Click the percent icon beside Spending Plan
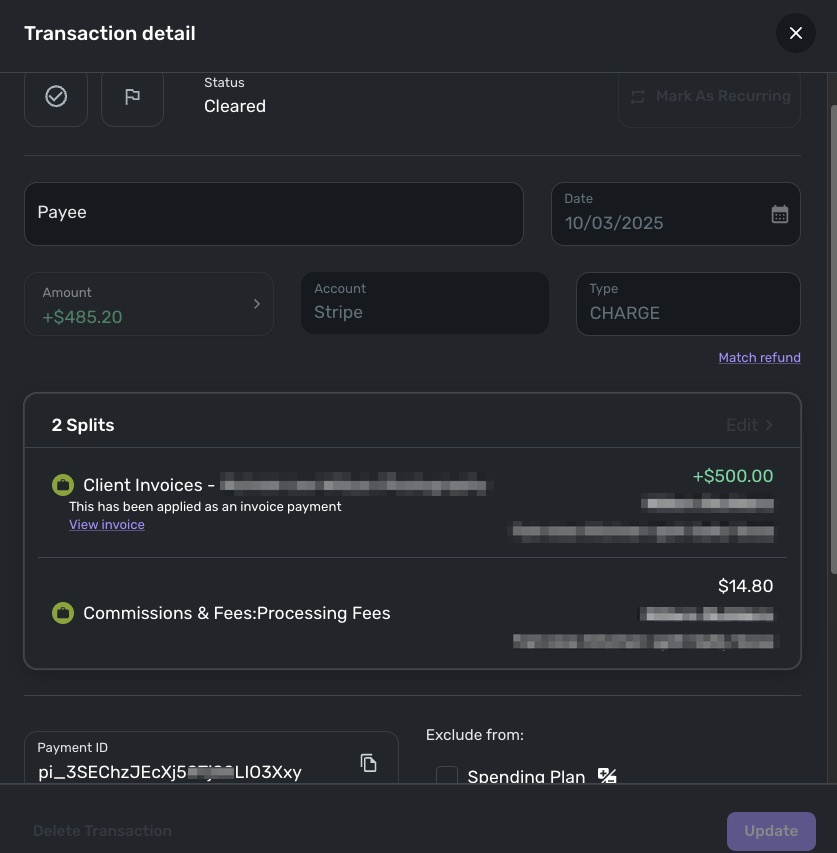837x853 pixels. point(607,775)
